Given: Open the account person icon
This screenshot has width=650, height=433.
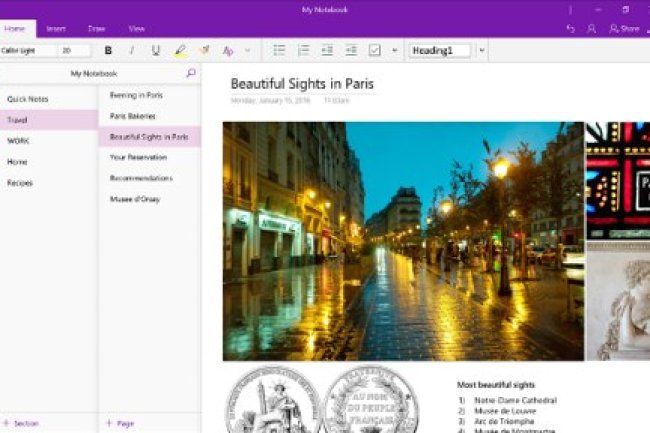Looking at the screenshot, I should (x=592, y=29).
